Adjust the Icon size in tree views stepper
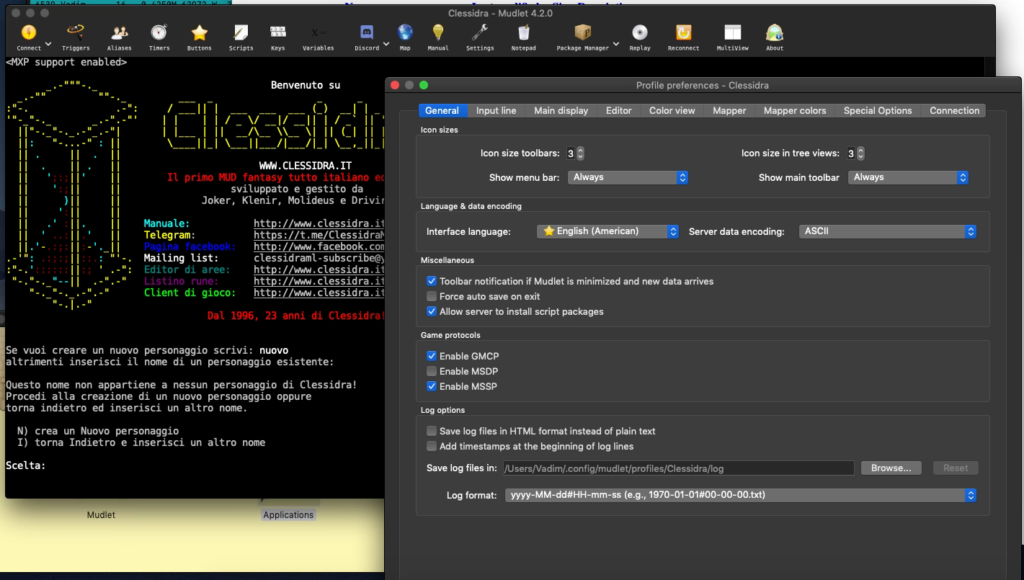This screenshot has height=580, width=1024. (x=861, y=153)
